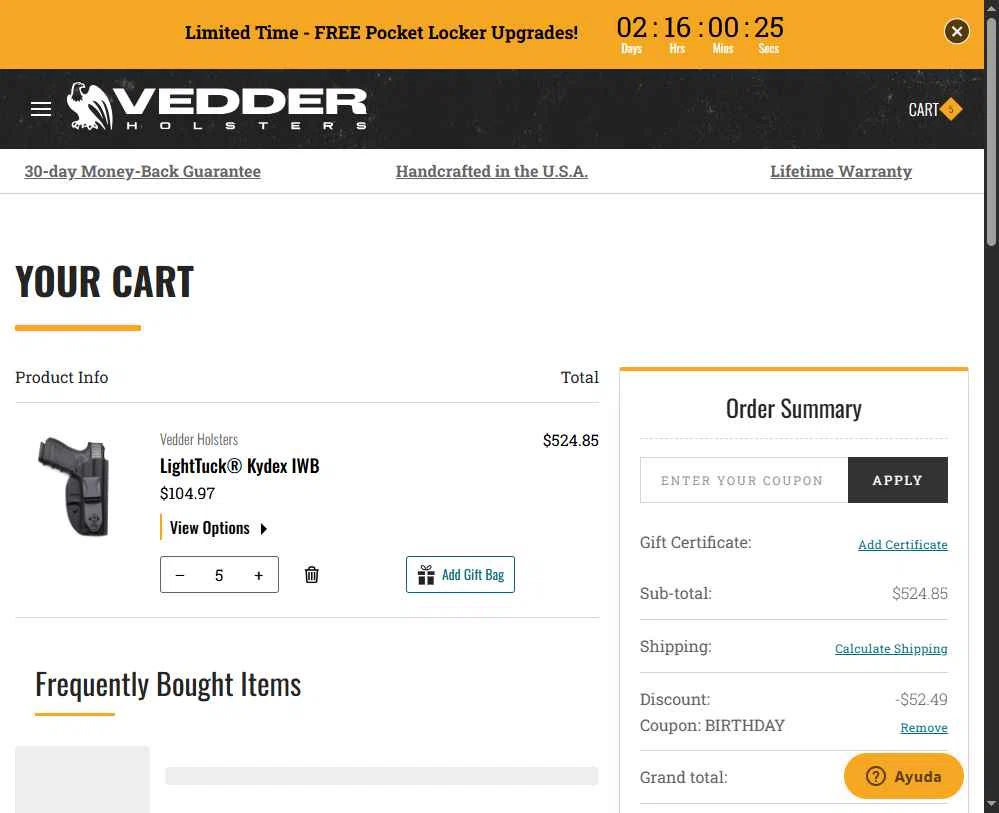Click the $524.85 item total
This screenshot has width=999, height=813.
point(570,440)
